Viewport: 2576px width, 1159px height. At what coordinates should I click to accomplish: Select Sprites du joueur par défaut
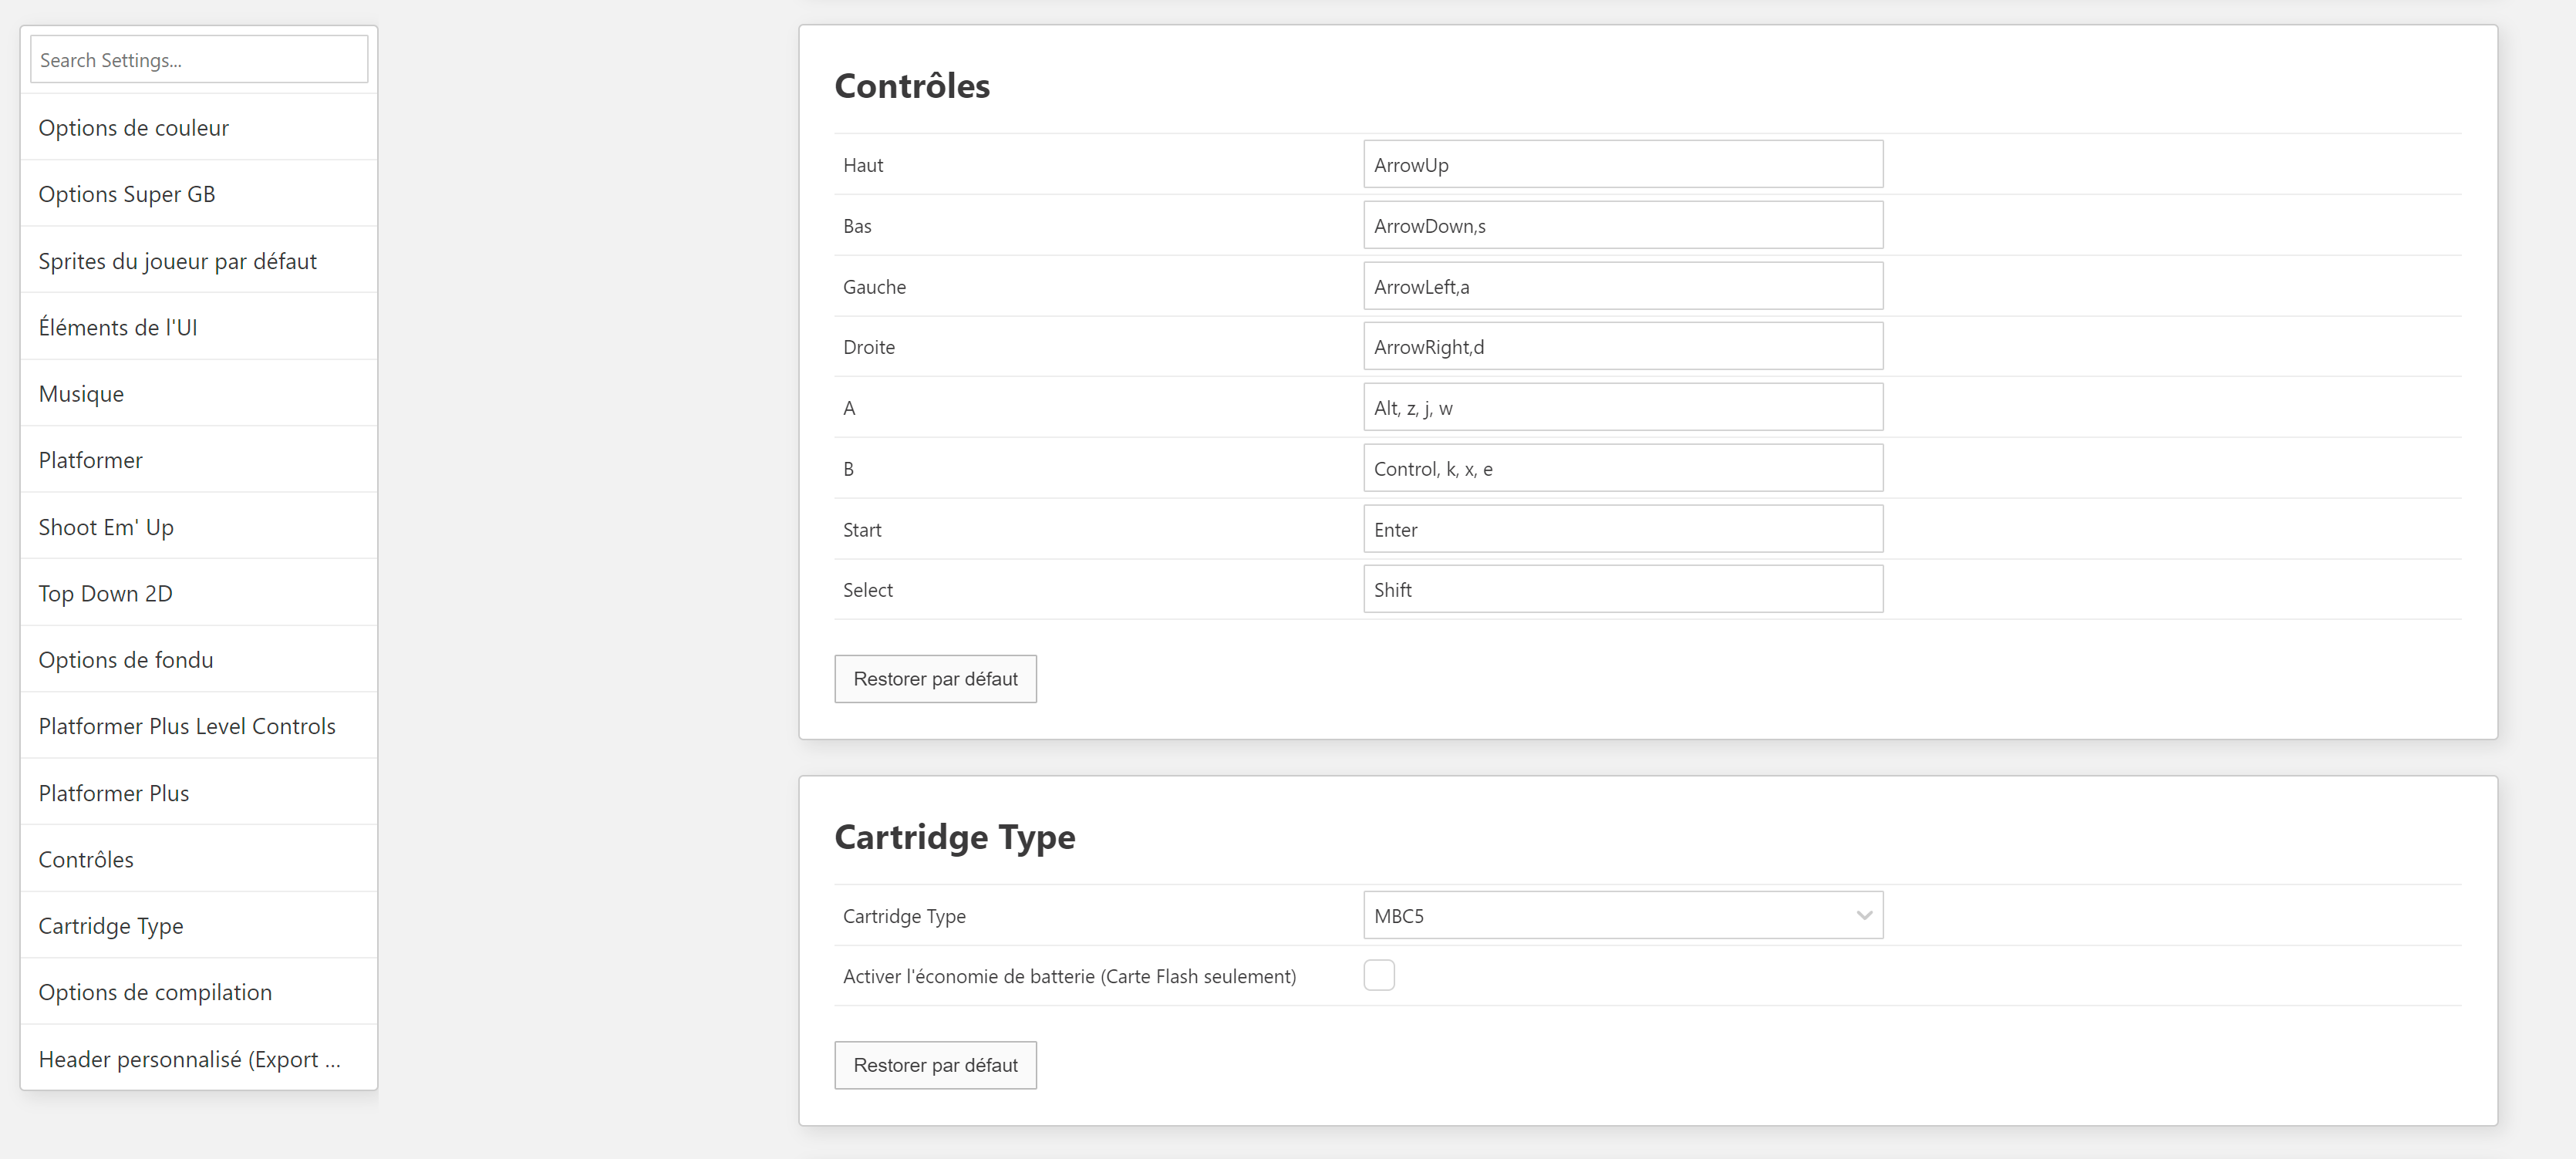(x=177, y=261)
